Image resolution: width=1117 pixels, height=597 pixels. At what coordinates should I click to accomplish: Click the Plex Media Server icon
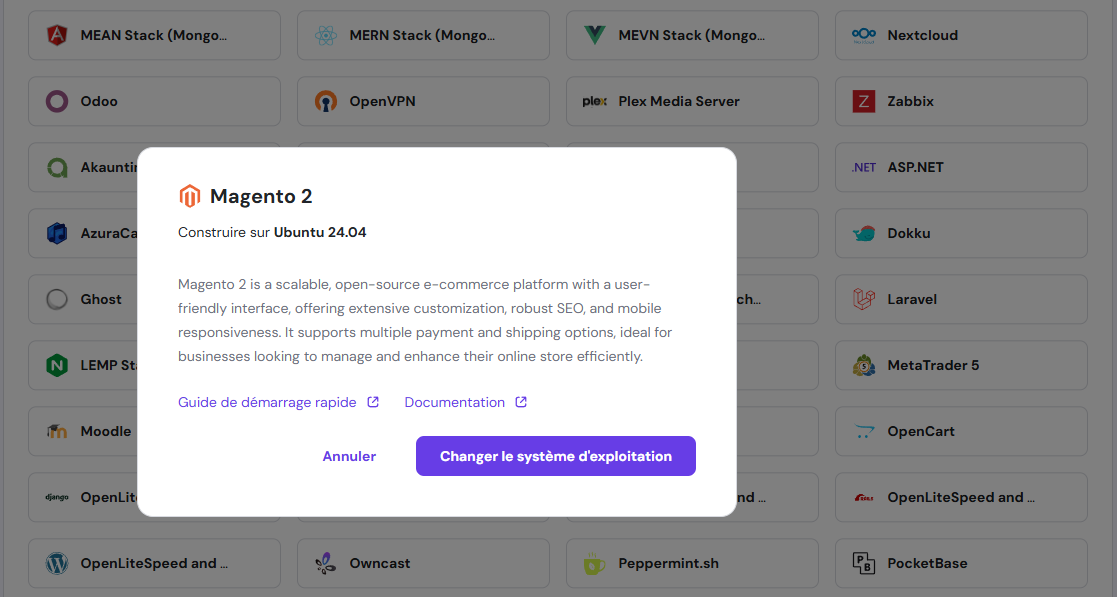pyautogui.click(x=593, y=101)
